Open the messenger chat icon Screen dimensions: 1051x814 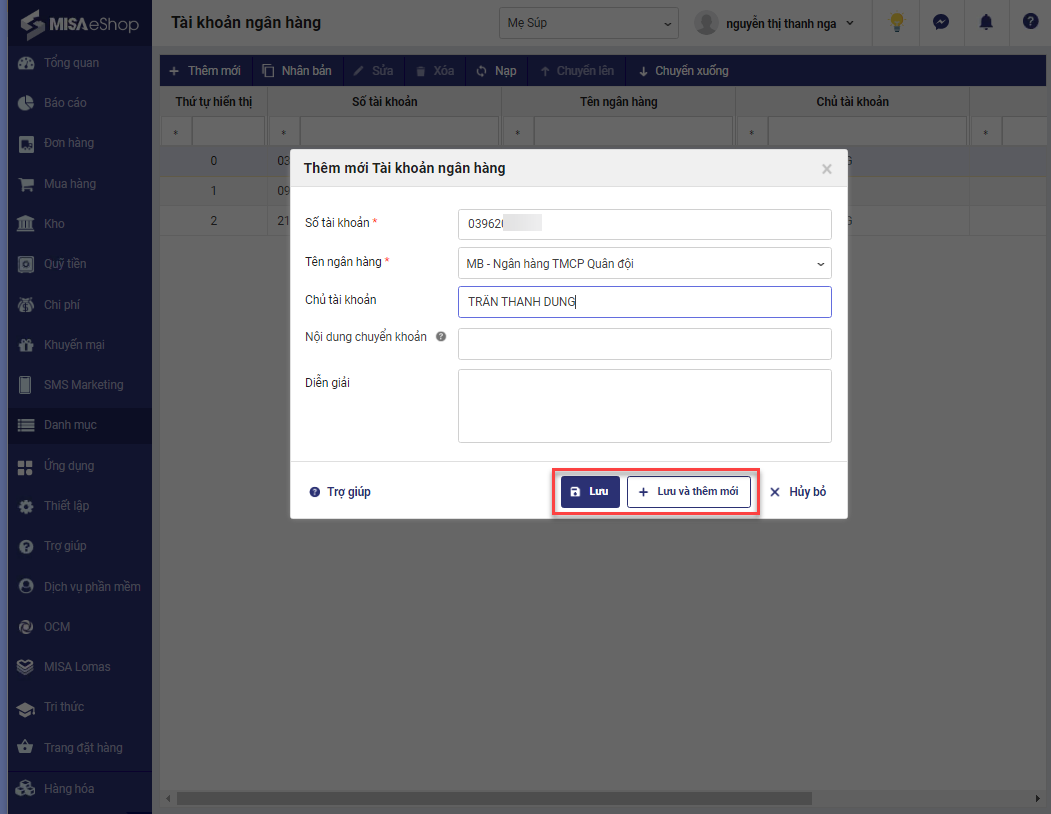tap(941, 22)
